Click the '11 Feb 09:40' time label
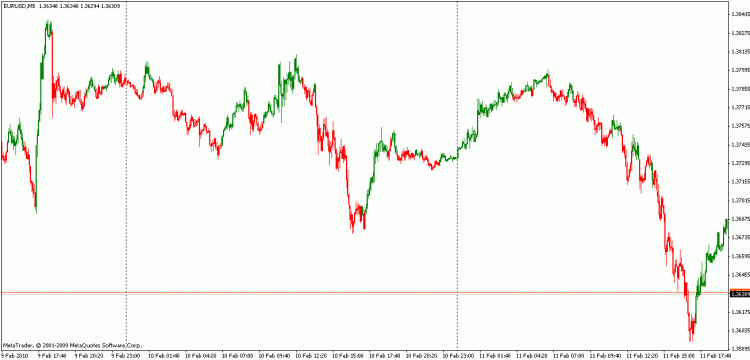Viewport: 750px width, 360px height. tap(607, 356)
